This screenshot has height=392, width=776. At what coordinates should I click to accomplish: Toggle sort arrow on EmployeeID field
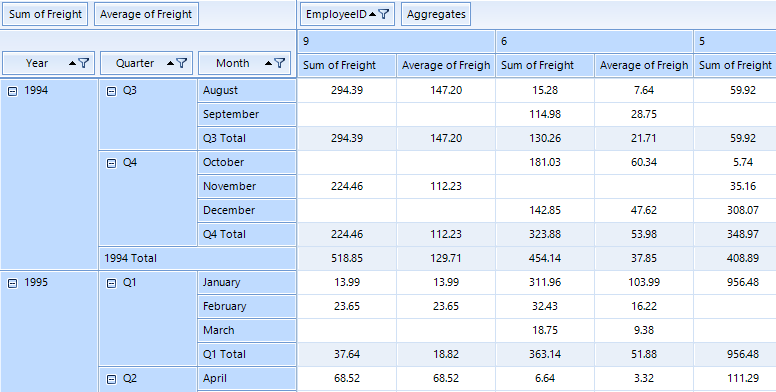click(373, 14)
